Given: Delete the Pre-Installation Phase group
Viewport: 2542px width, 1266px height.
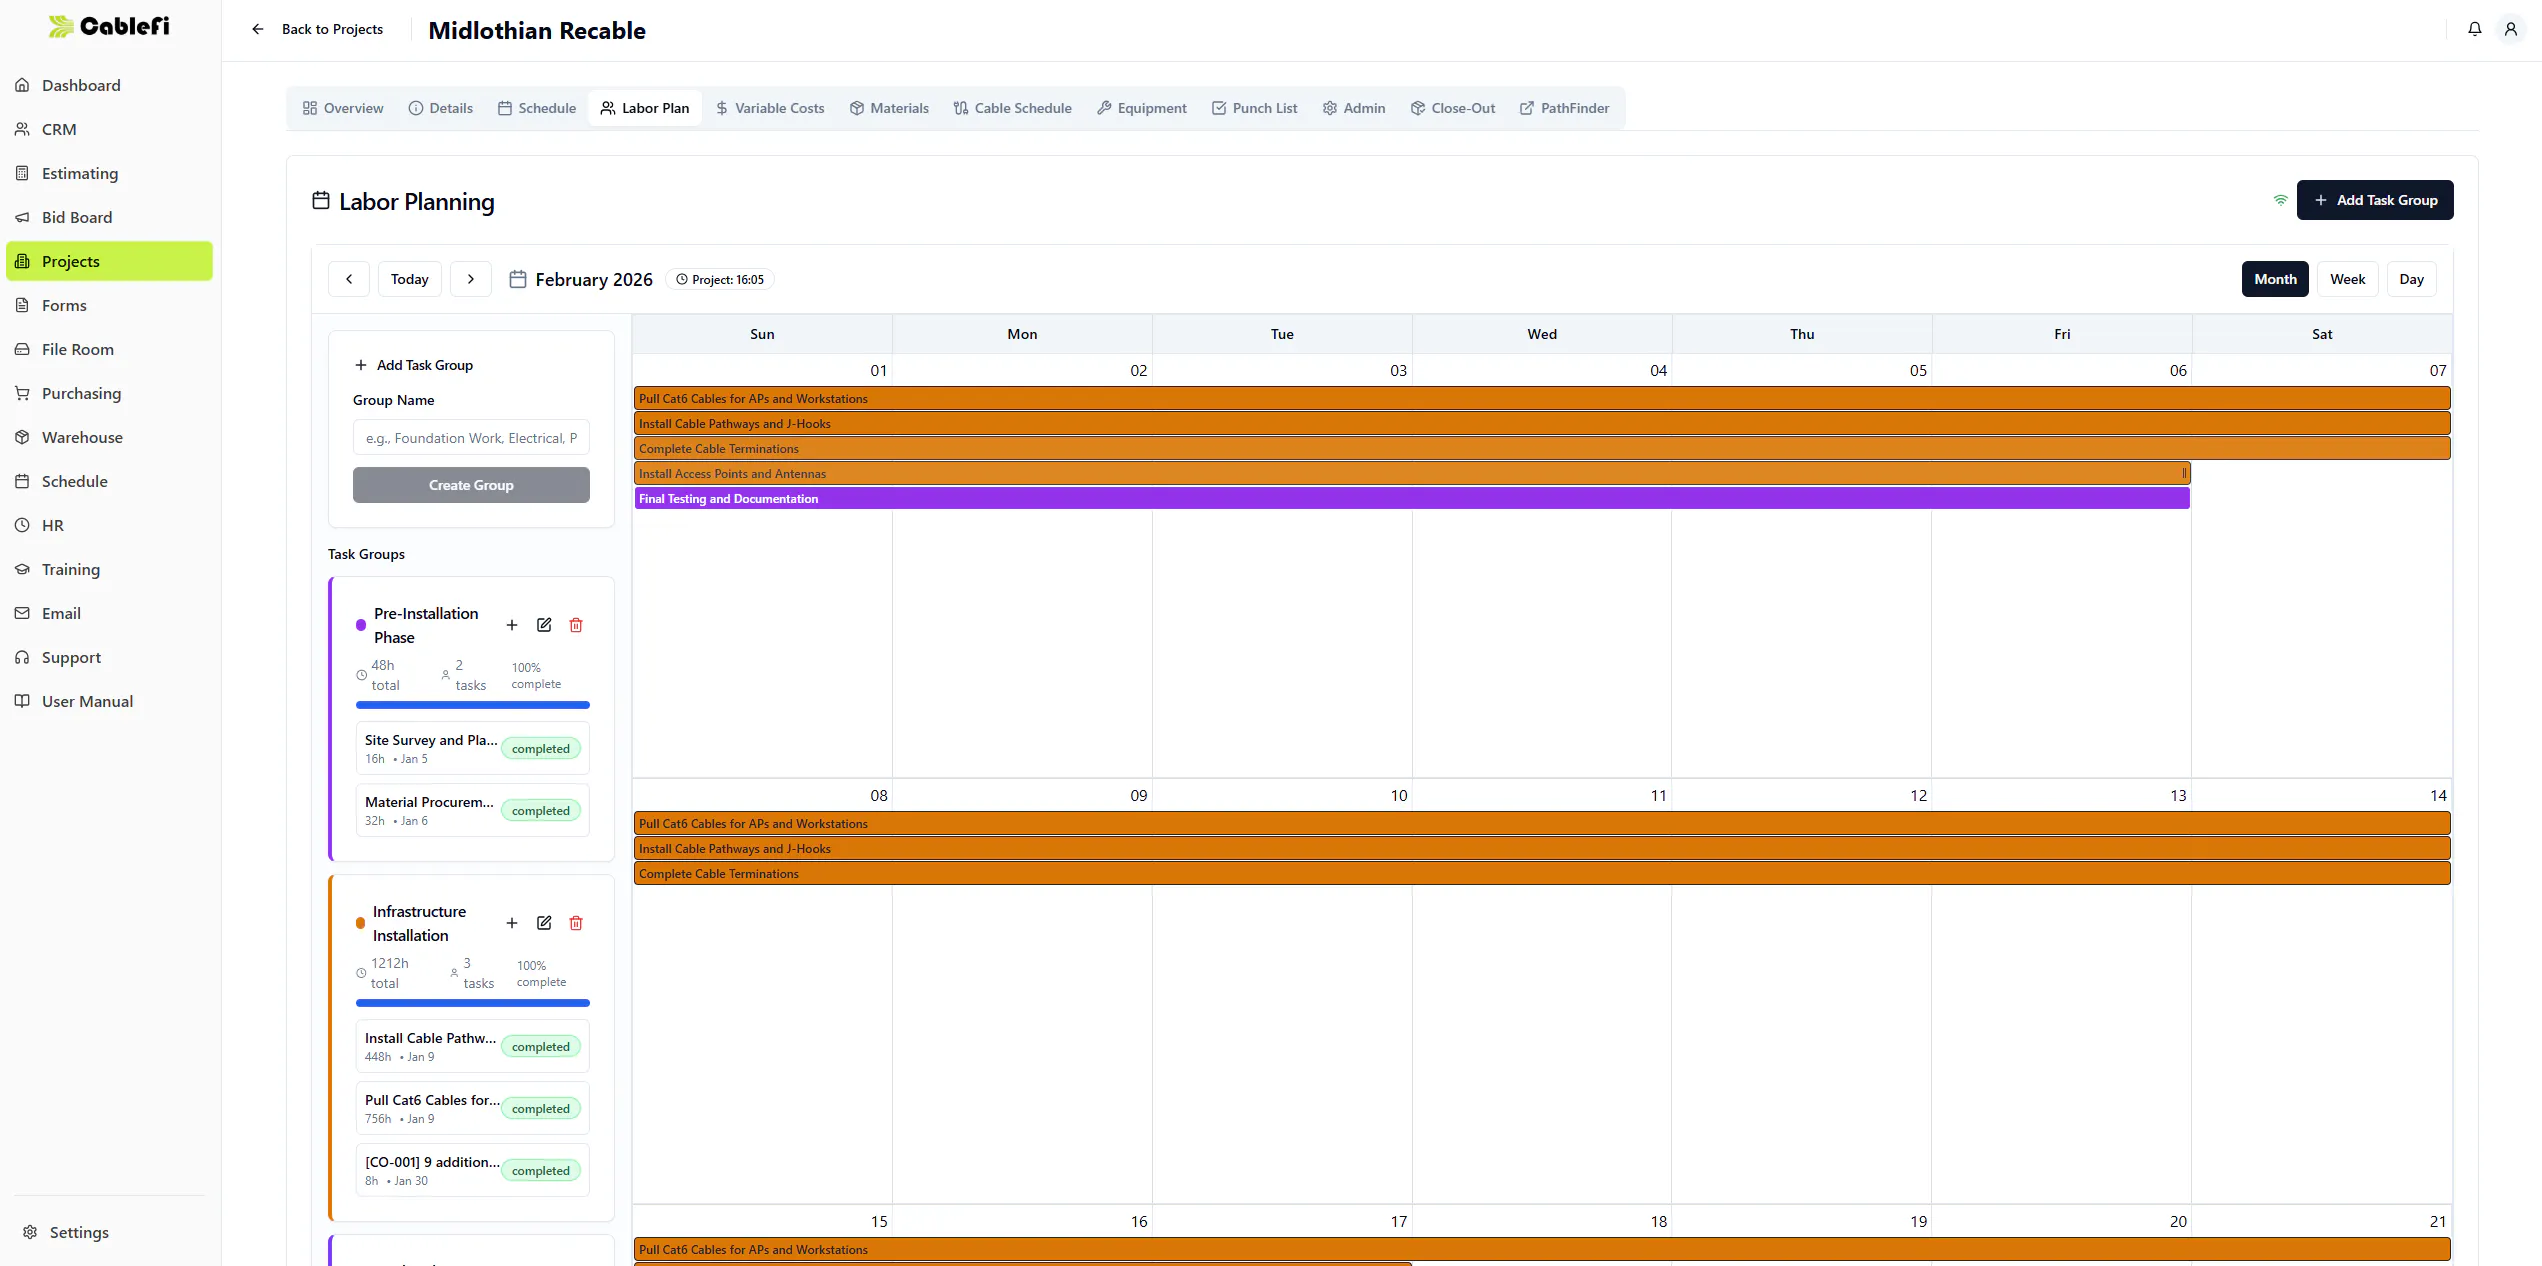Looking at the screenshot, I should (576, 625).
